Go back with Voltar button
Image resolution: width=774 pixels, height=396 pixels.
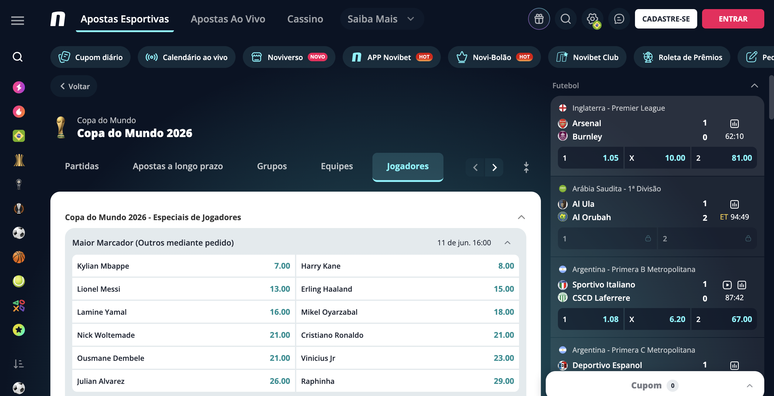(x=74, y=86)
